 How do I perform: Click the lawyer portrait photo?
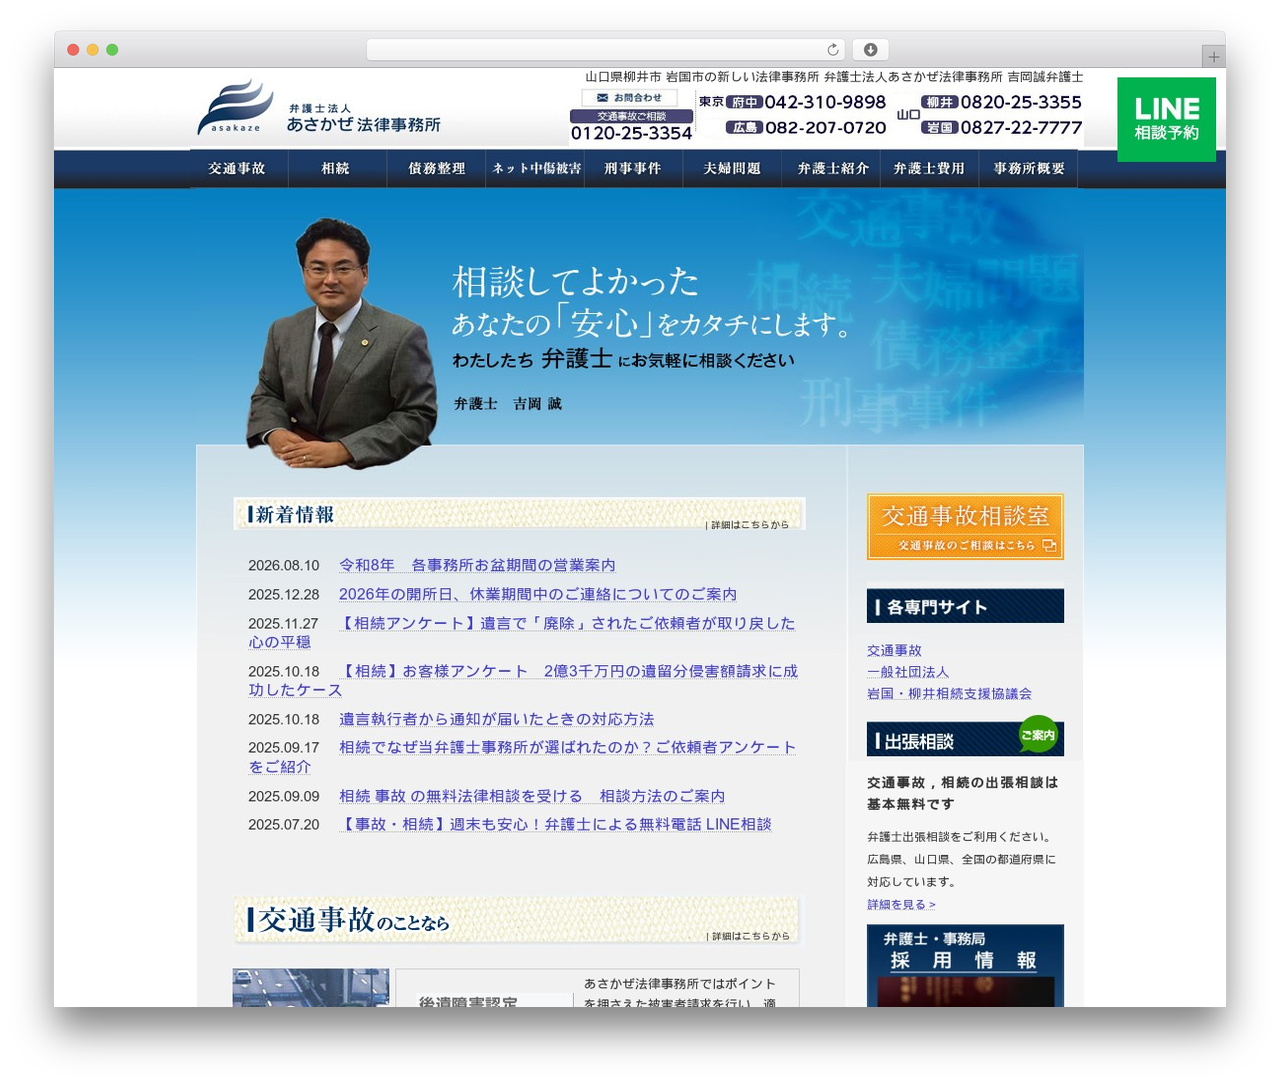click(x=341, y=343)
